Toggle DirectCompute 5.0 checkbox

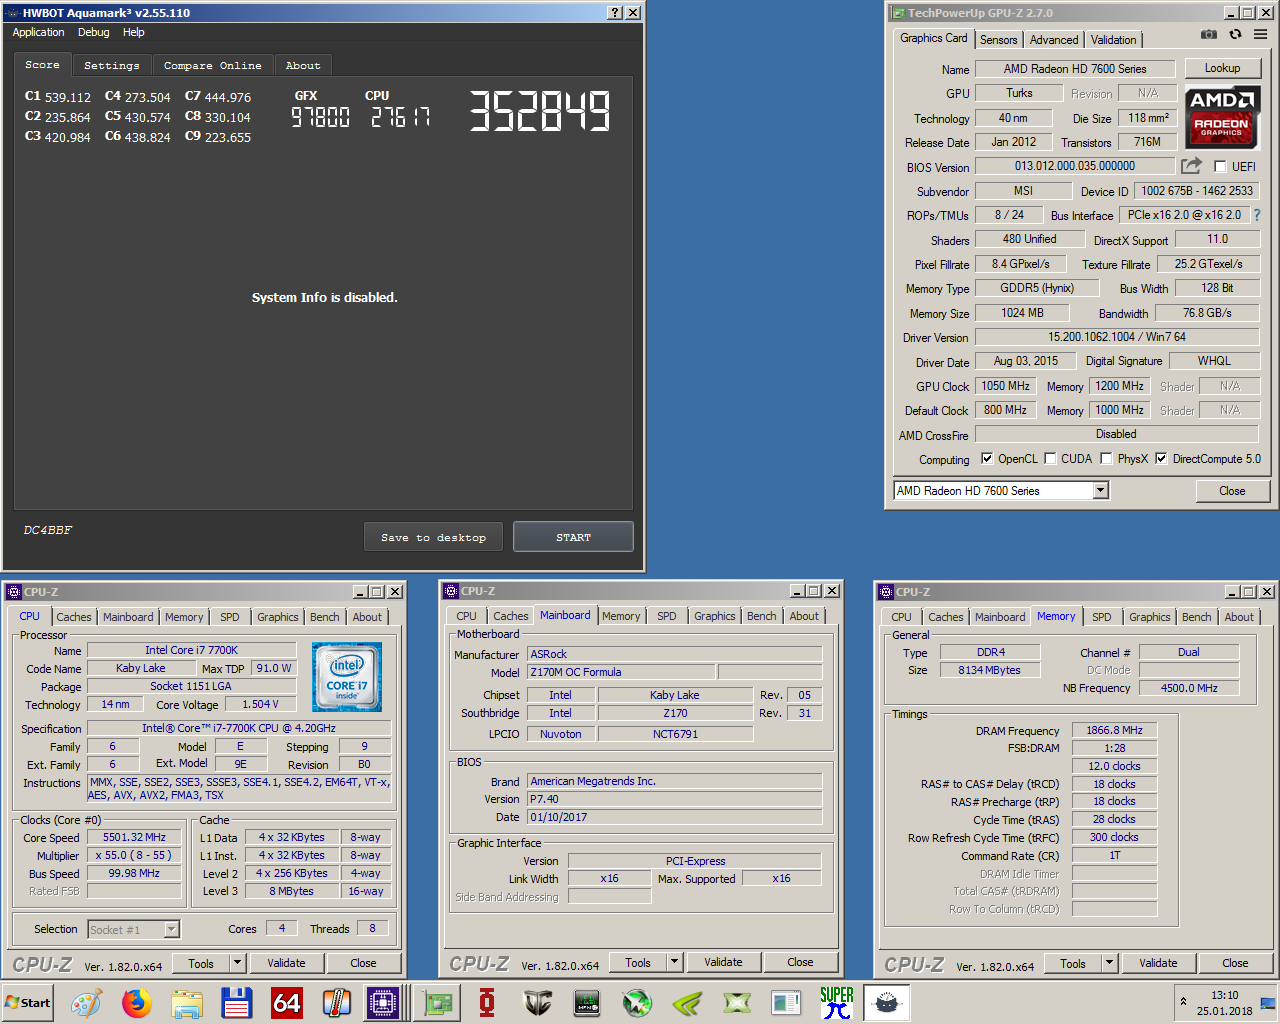(1161, 459)
